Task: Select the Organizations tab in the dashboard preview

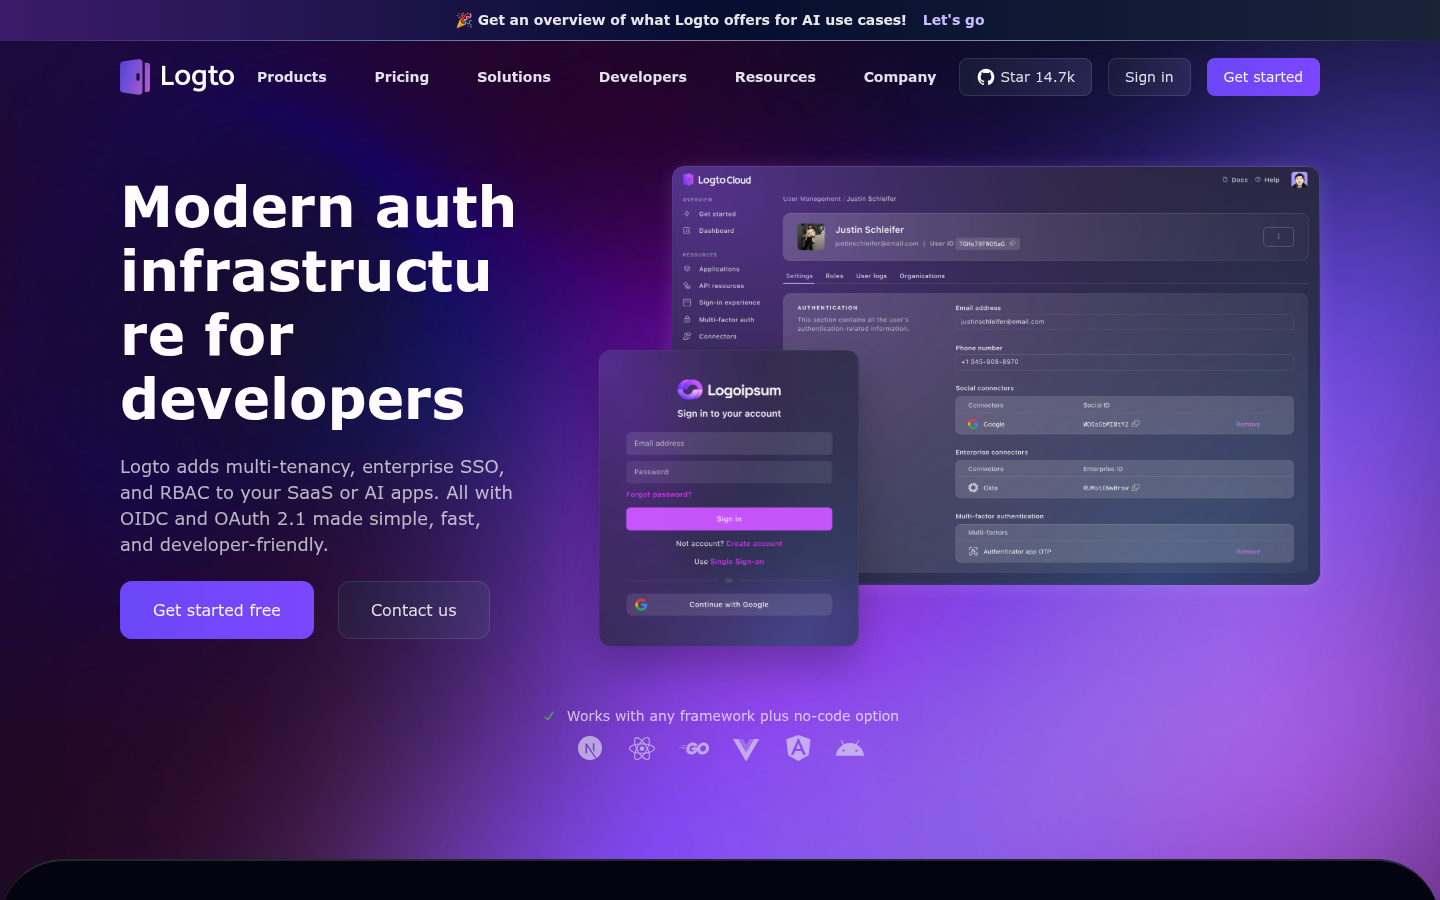Action: [x=922, y=276]
